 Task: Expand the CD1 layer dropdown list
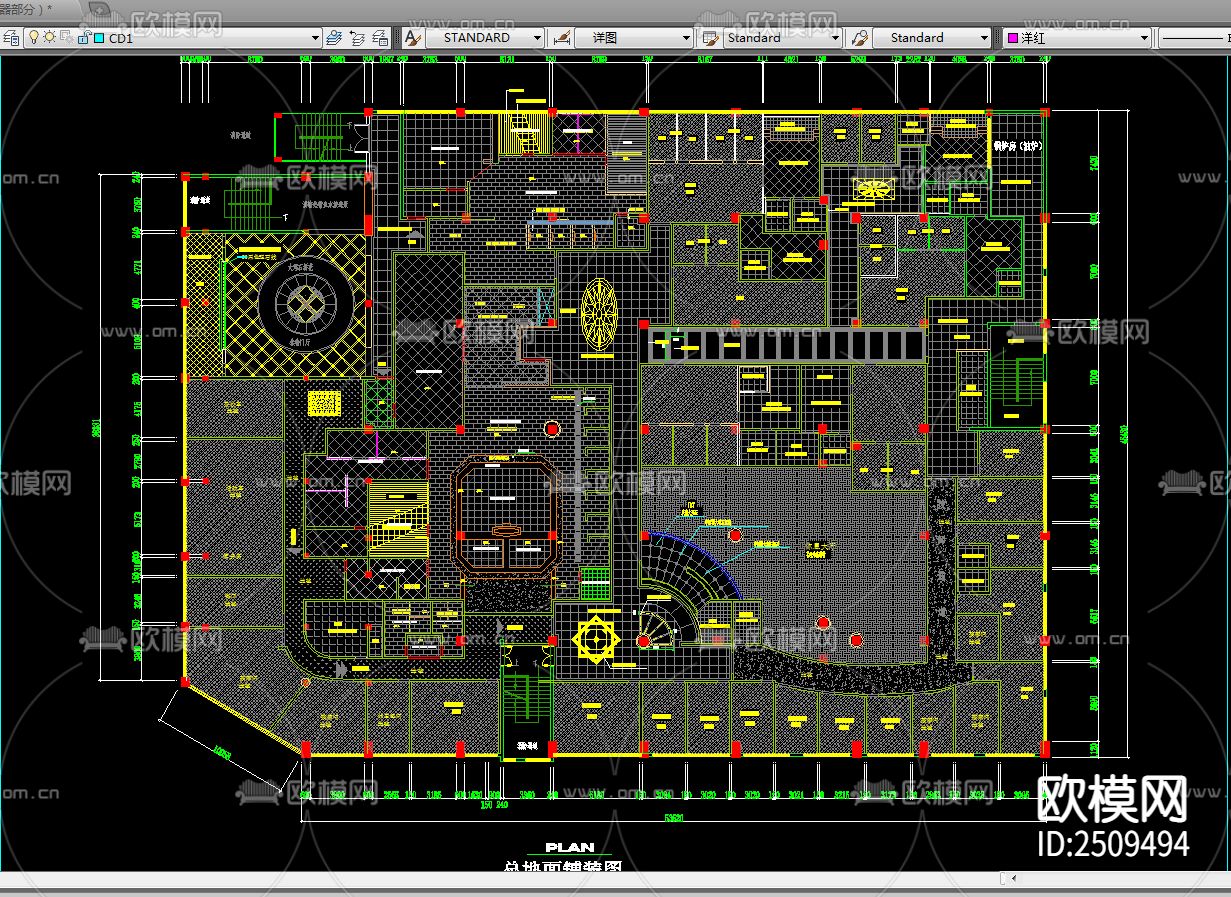point(314,38)
